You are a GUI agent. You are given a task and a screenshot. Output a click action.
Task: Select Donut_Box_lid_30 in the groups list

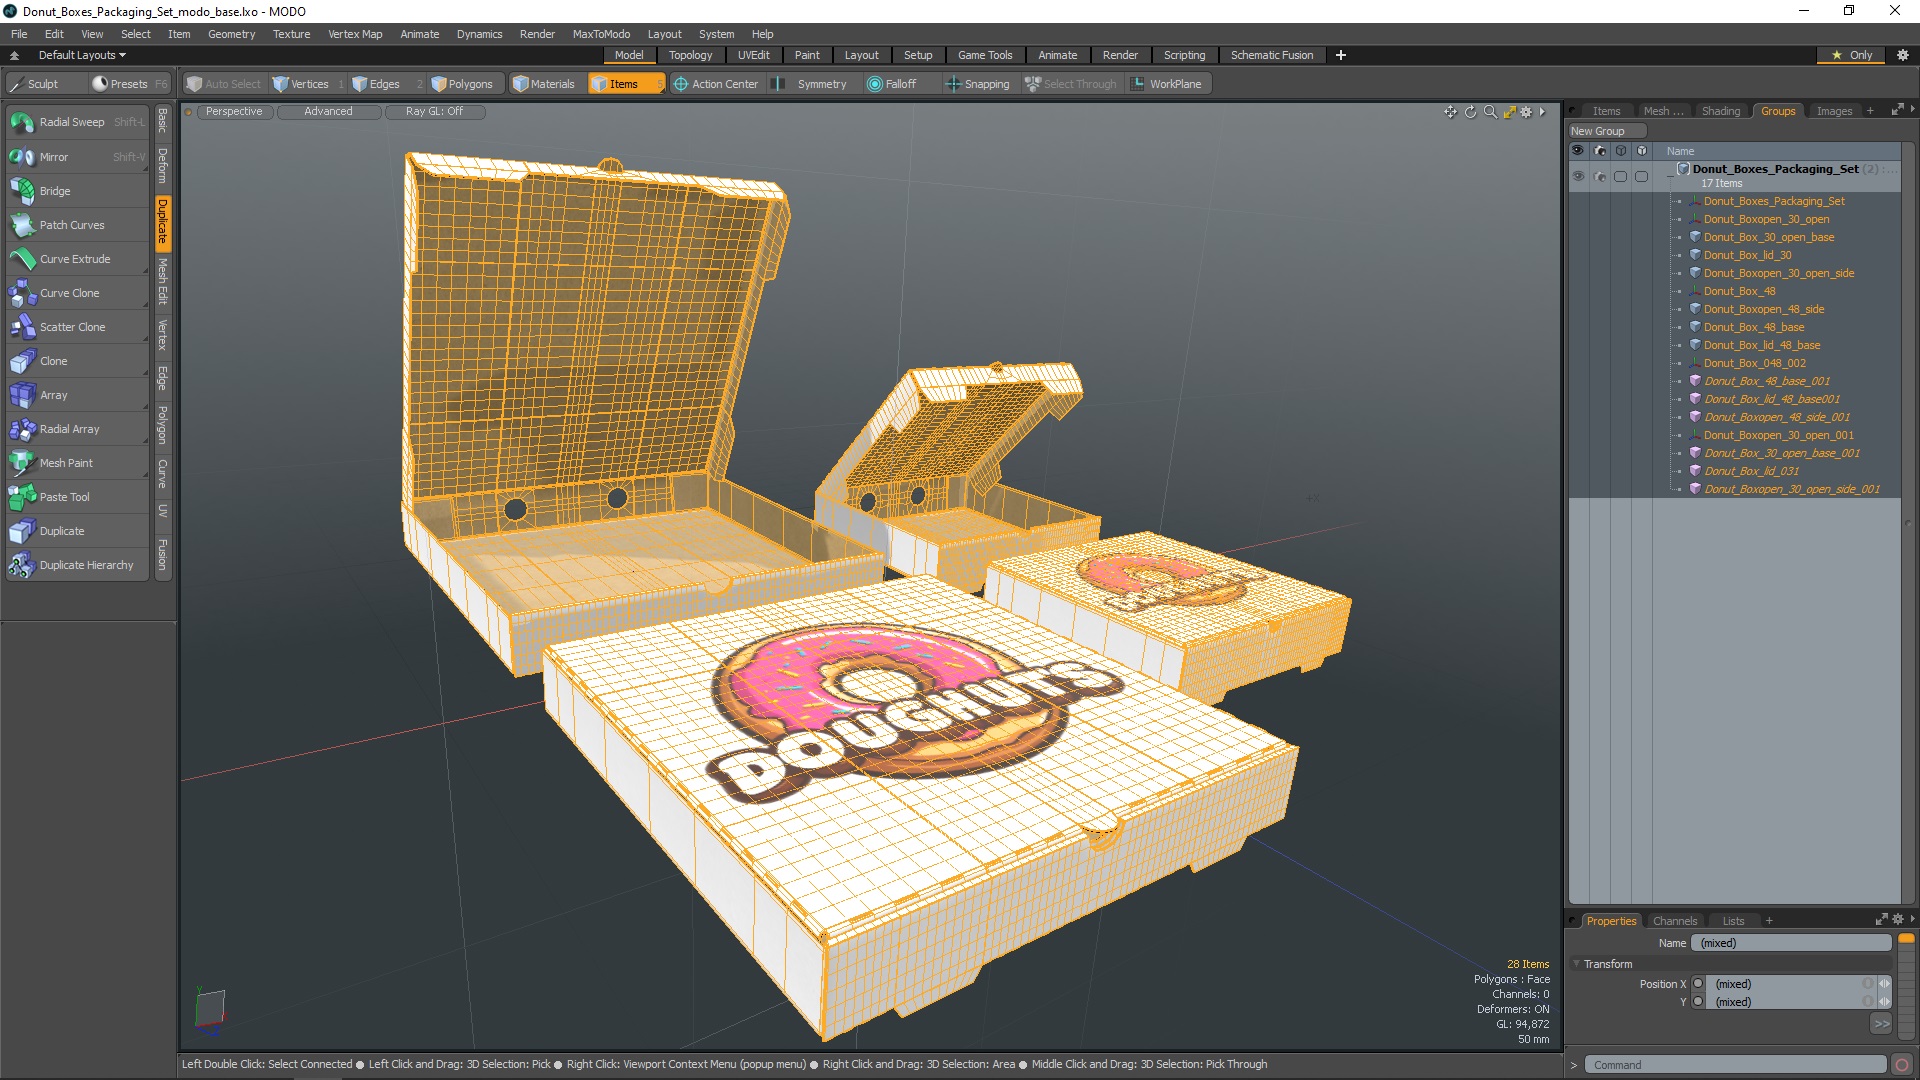pos(1747,255)
